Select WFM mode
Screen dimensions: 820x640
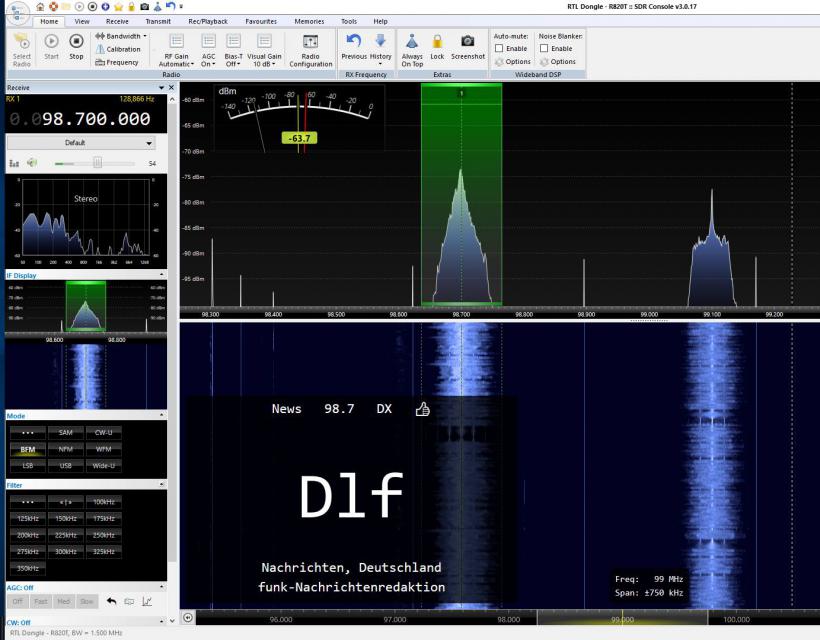[104, 449]
